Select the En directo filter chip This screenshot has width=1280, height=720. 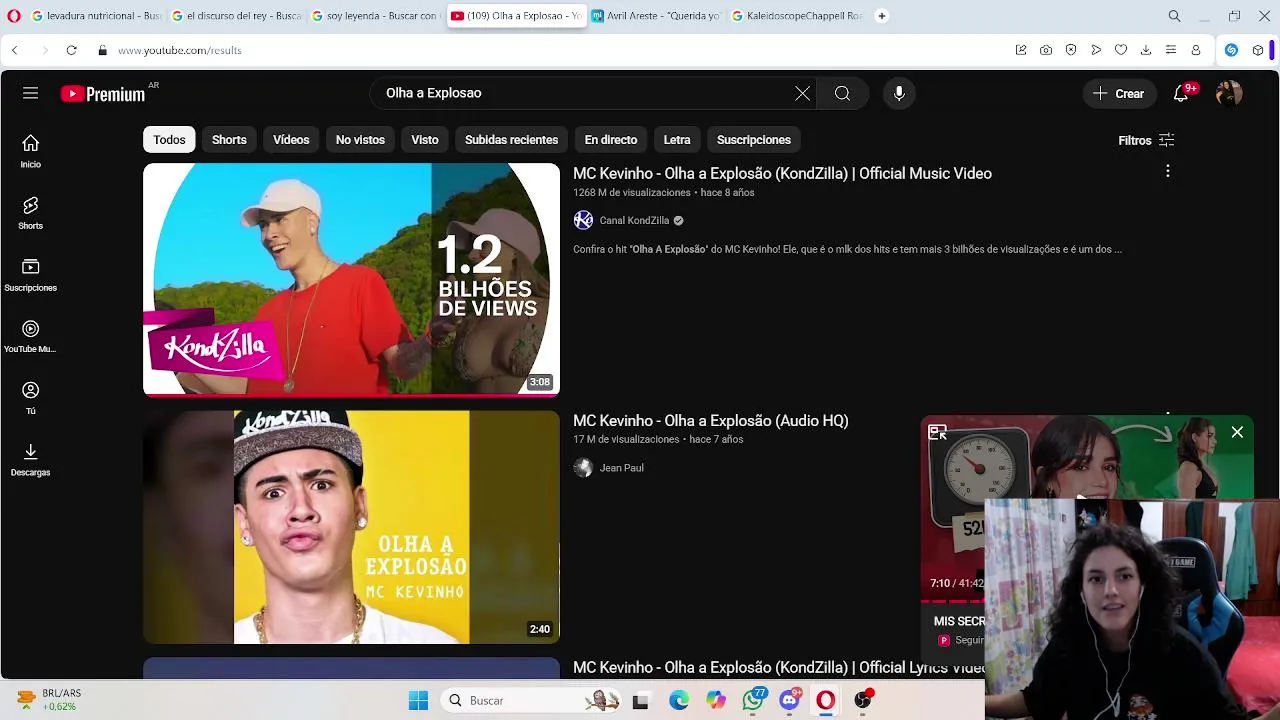611,140
